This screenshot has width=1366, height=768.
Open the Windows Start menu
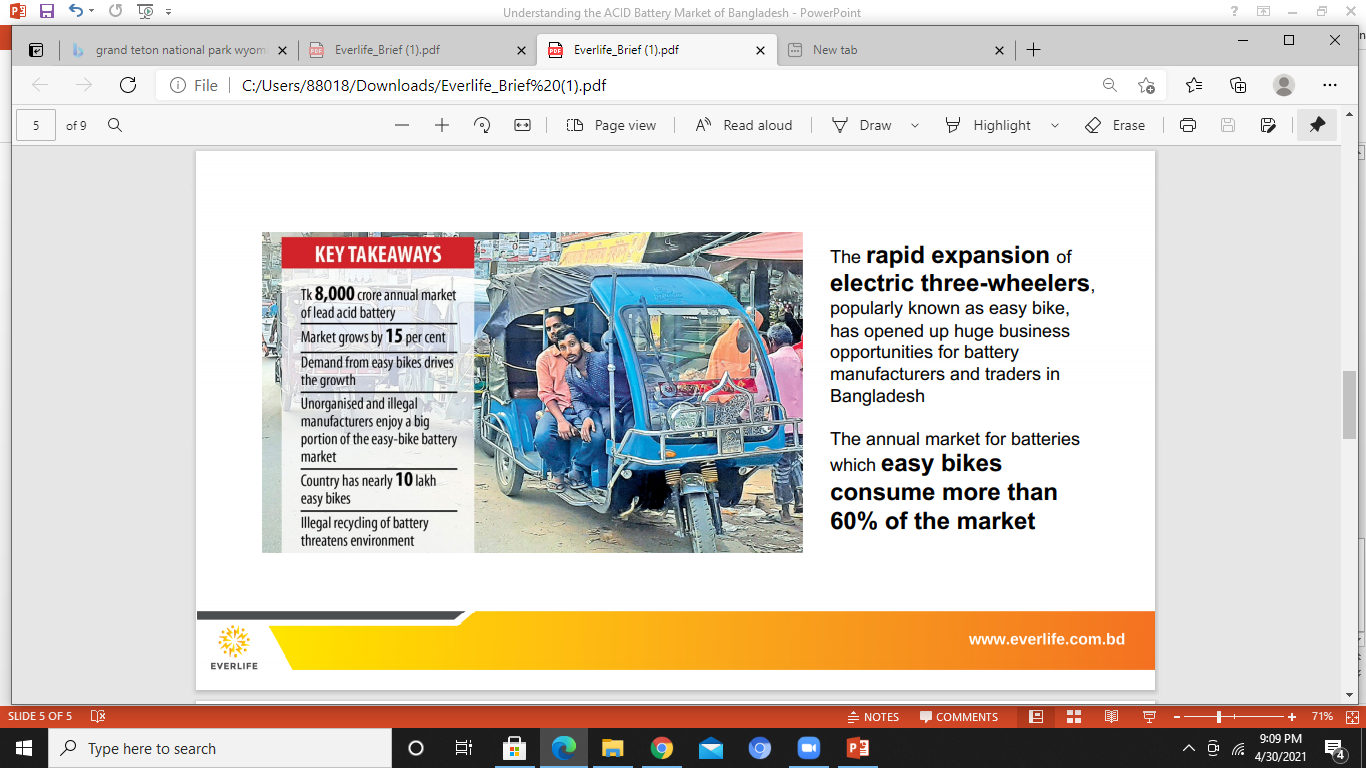pyautogui.click(x=24, y=748)
